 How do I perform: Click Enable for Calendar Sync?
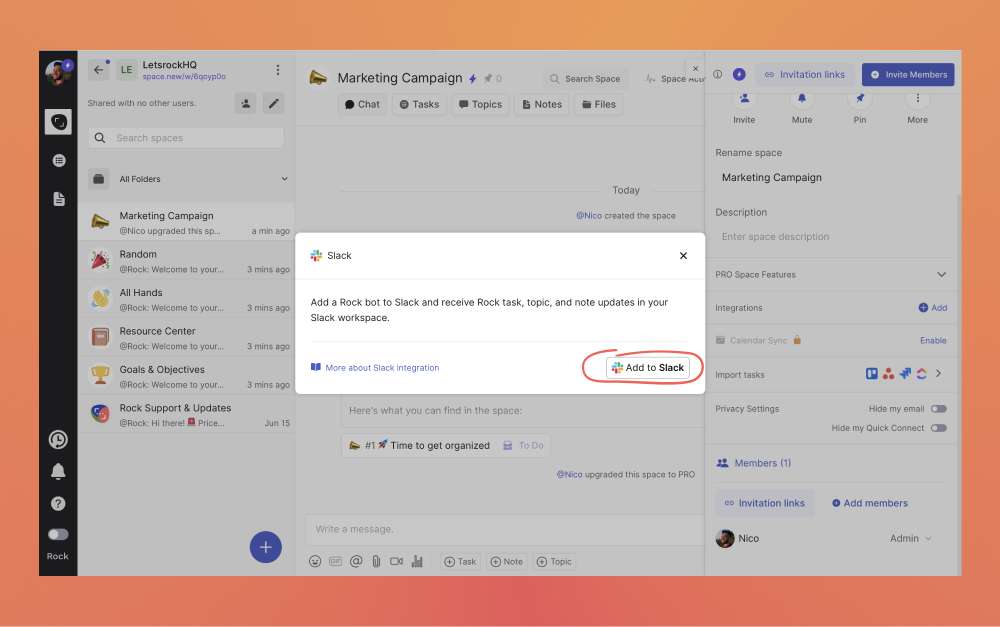click(933, 341)
